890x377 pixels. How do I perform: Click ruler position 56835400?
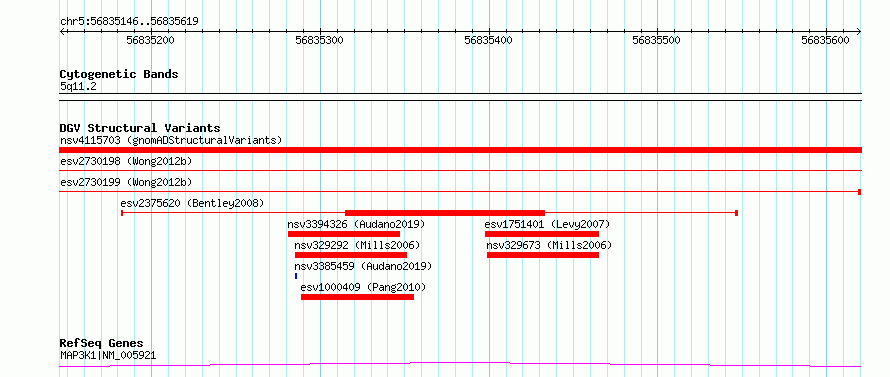click(489, 40)
